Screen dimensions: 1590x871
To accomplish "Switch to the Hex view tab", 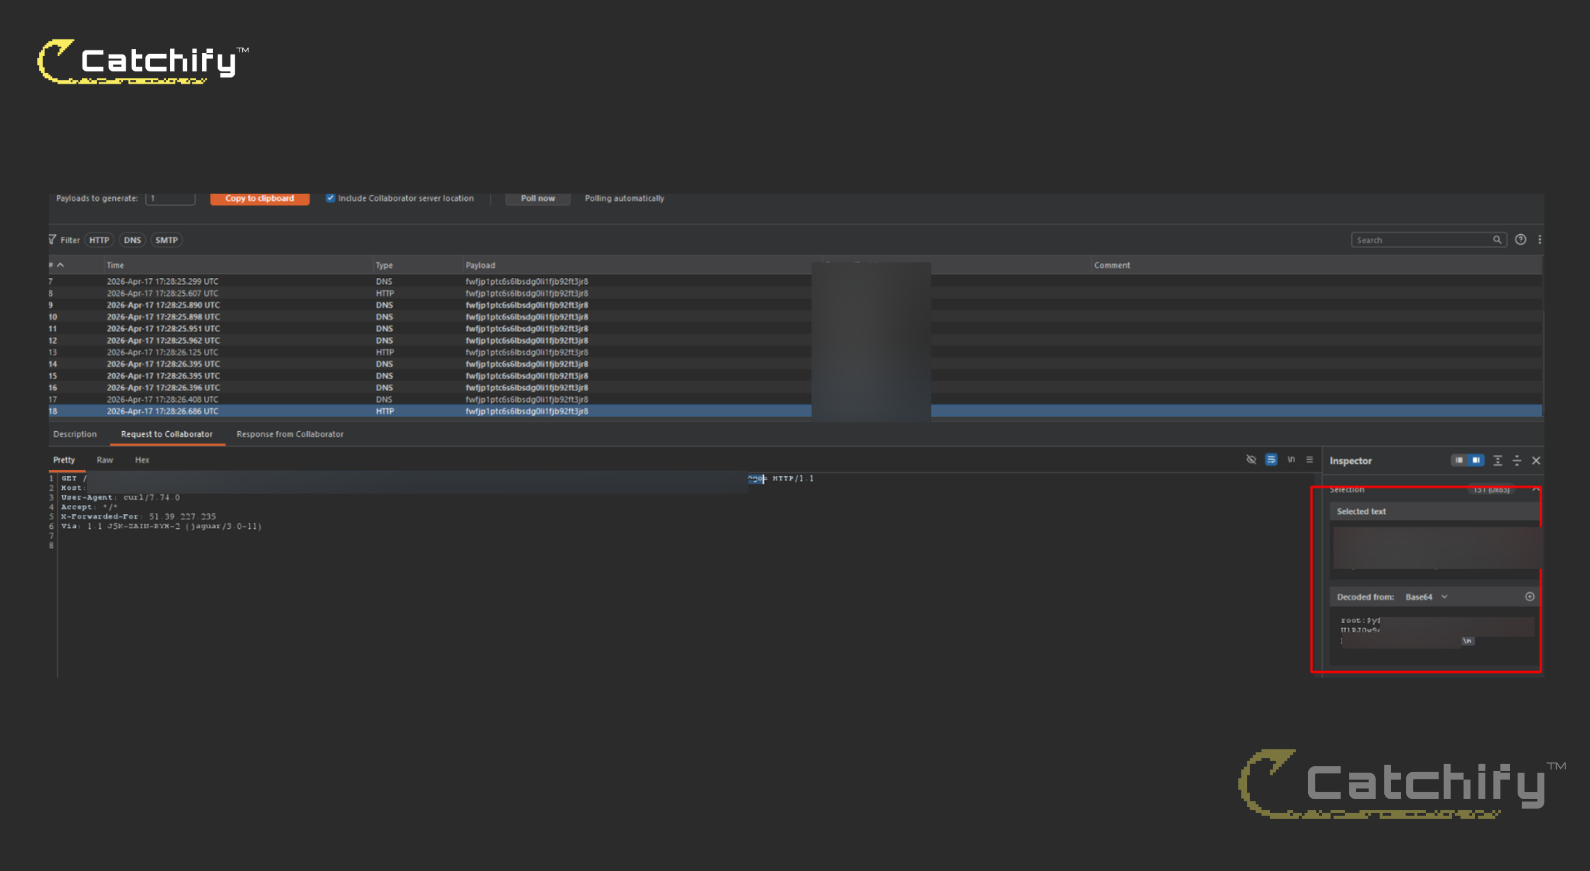I will coord(142,460).
